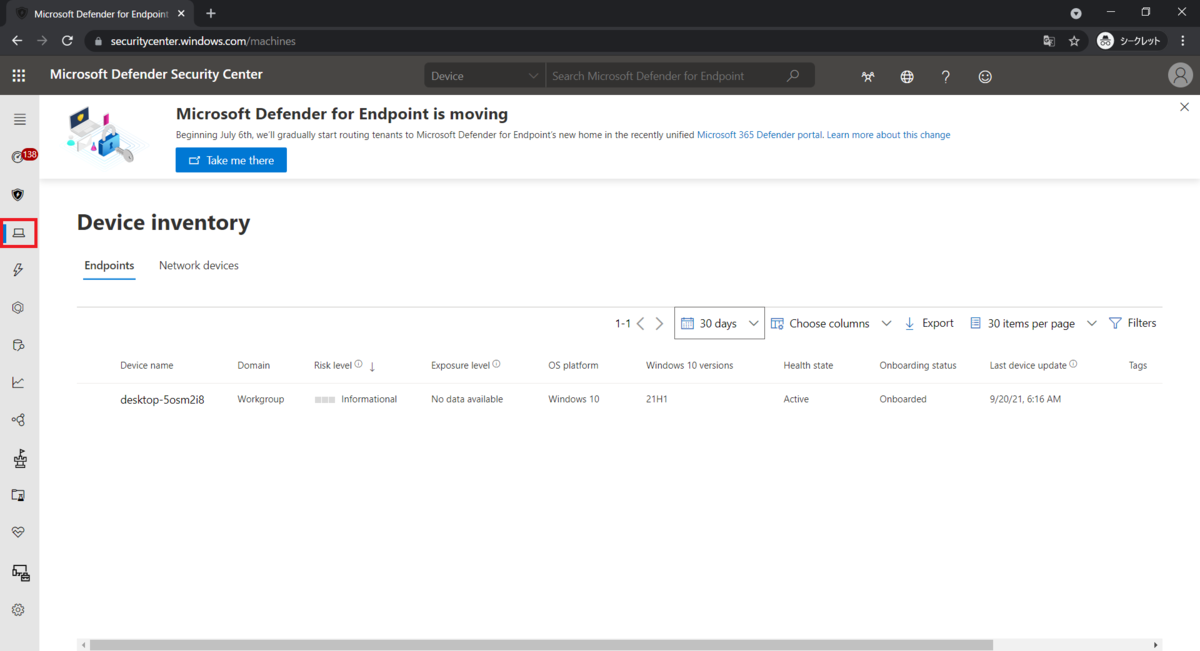Click the Take me there button
The image size is (1200, 651).
(x=231, y=160)
